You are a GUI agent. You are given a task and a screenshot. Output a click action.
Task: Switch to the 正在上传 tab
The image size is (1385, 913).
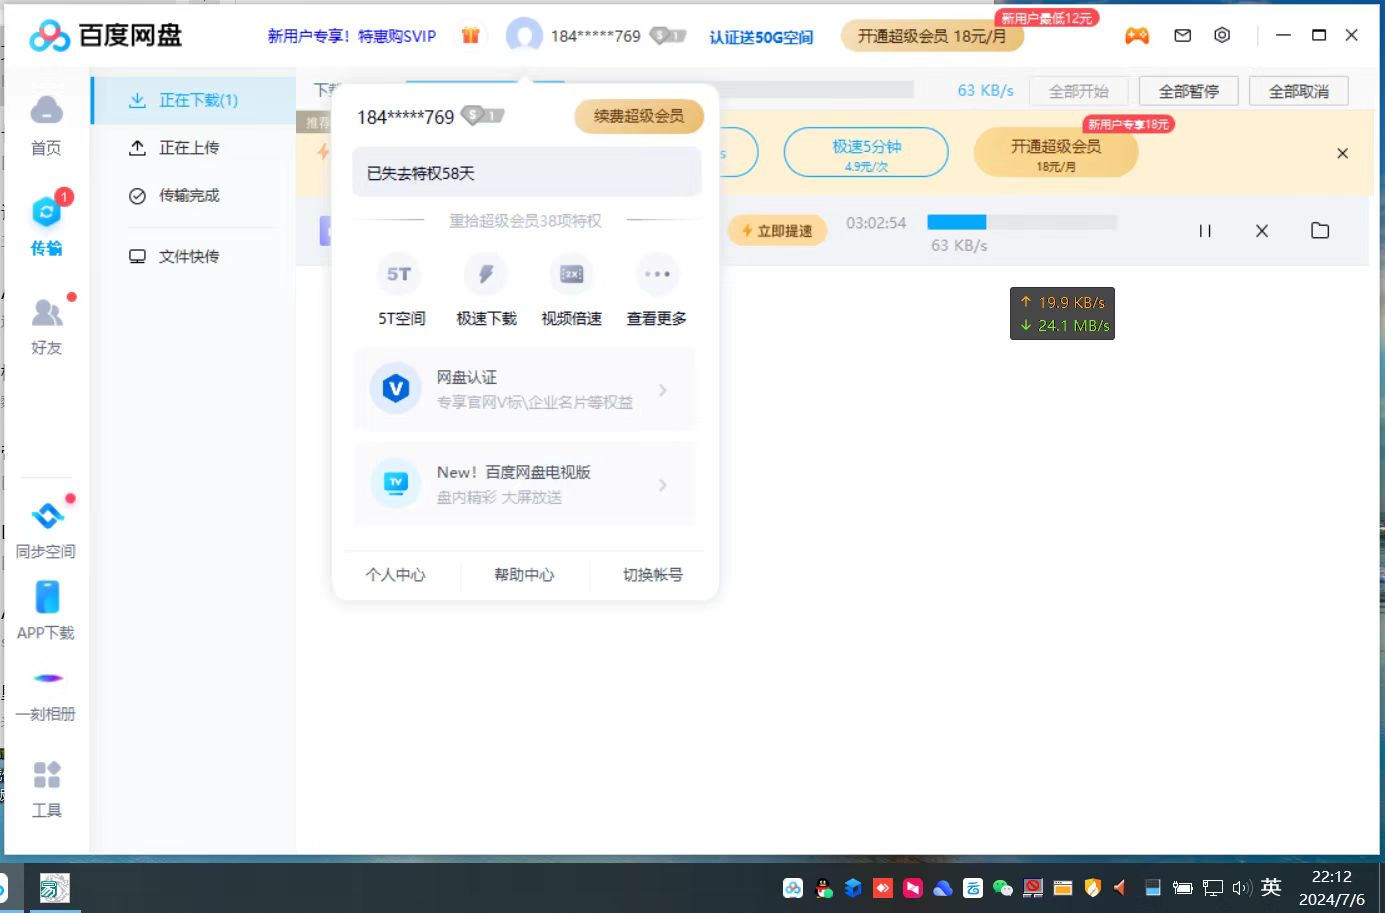(x=194, y=148)
